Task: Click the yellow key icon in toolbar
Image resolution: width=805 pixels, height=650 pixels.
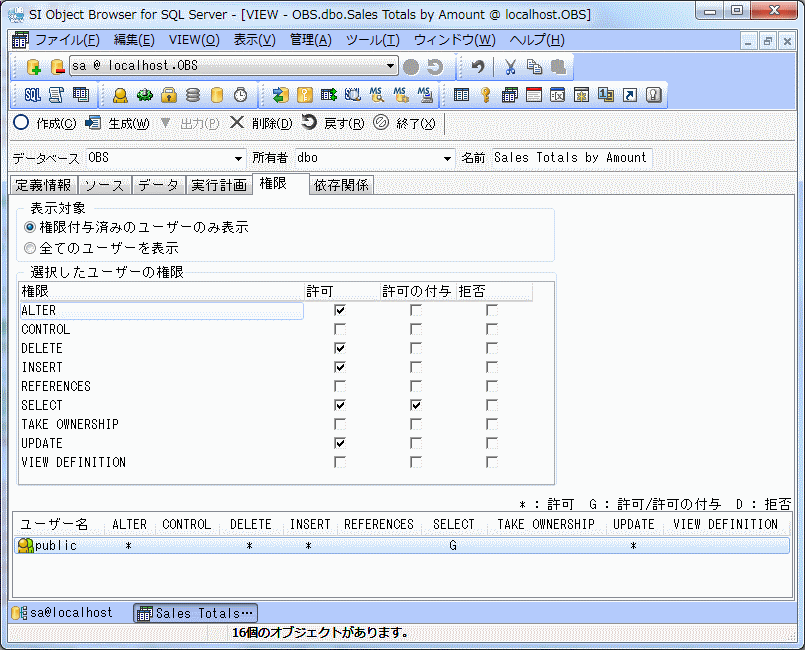Action: click(485, 95)
